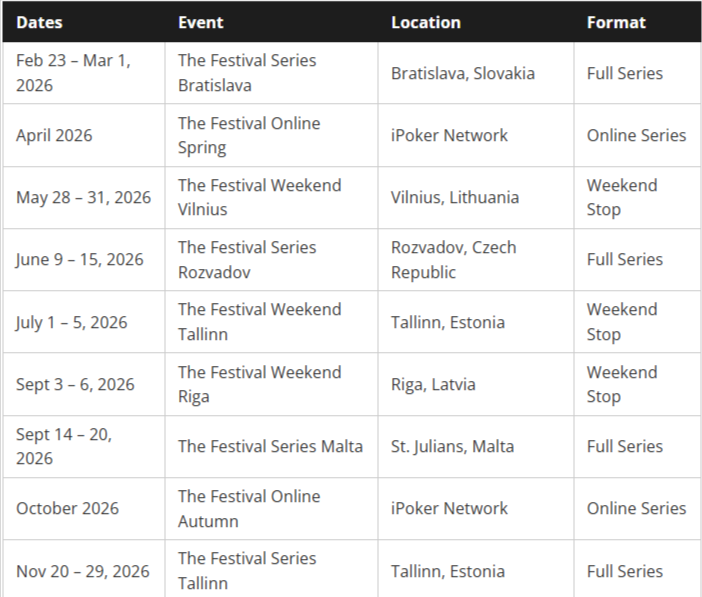Click the Location column header
This screenshot has width=702, height=597.
[x=426, y=22]
